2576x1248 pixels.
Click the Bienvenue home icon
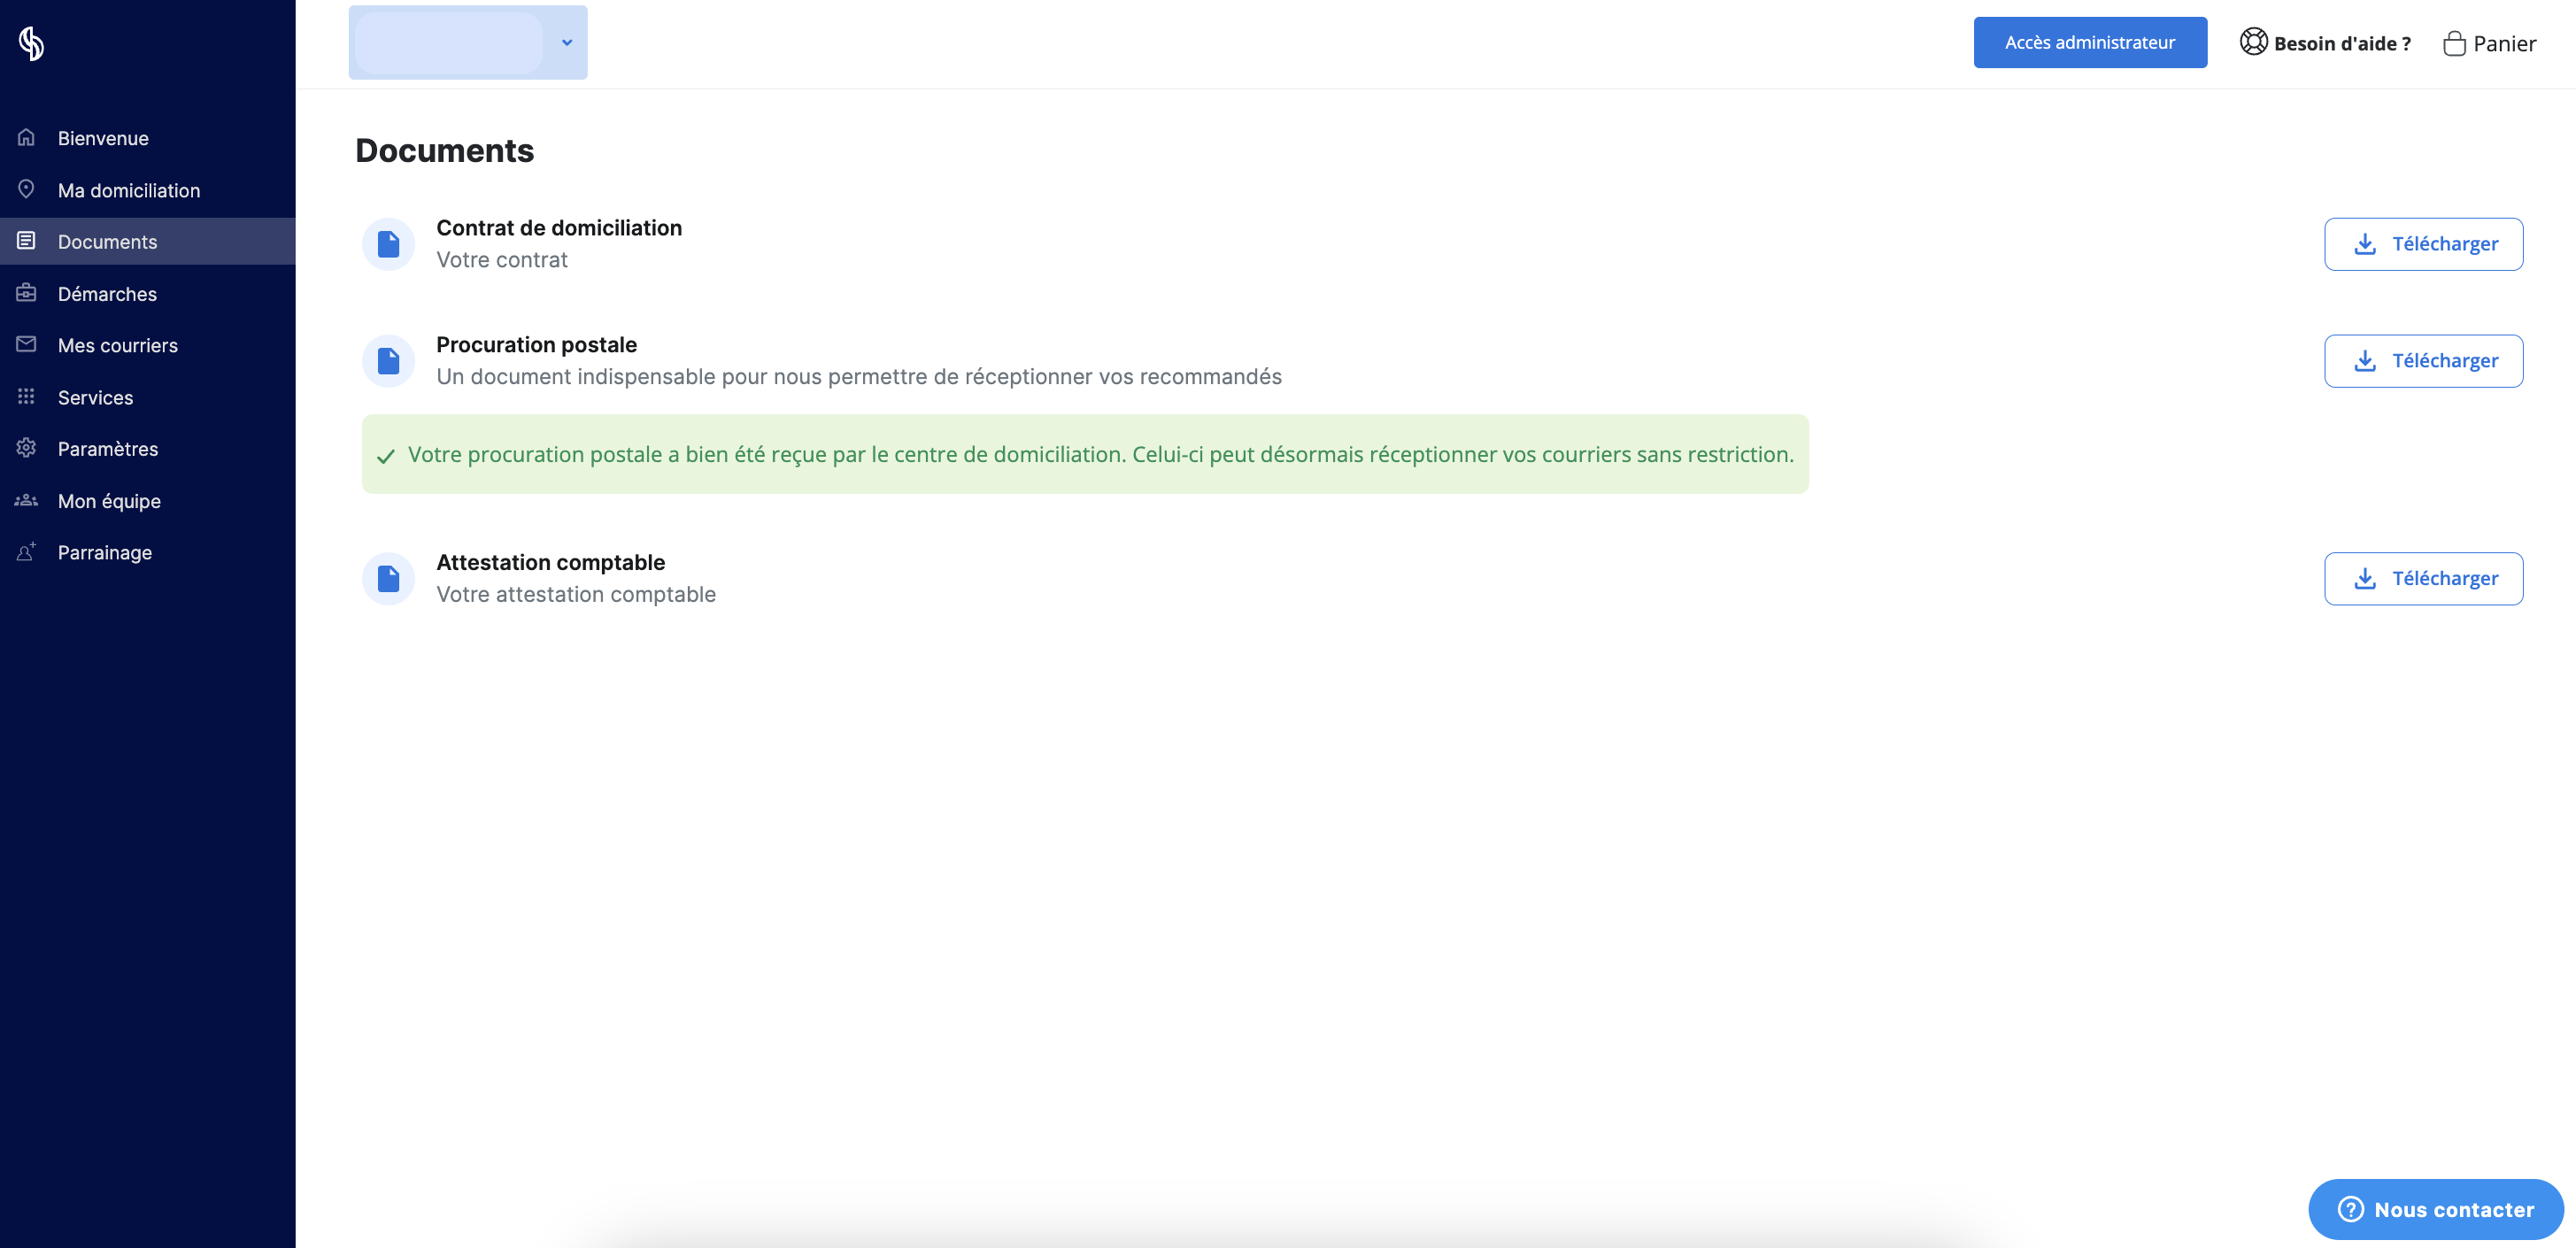26,137
